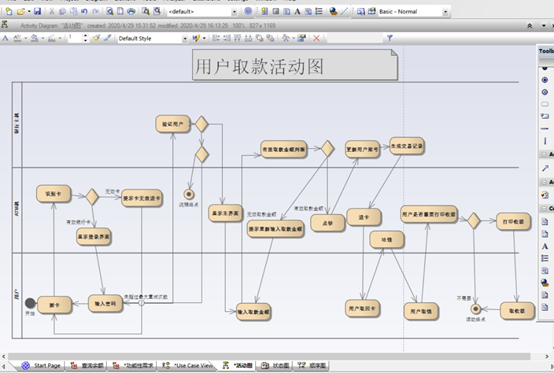Open the Default Style dropdown
554x373 pixels.
click(185, 39)
